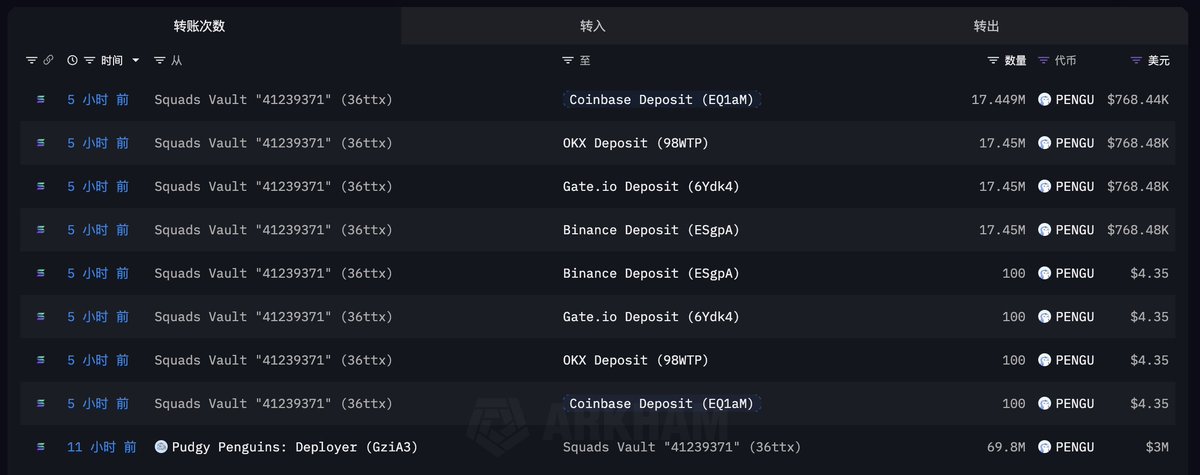
Task: Expand the 时间 sort dropdown arrow
Action: coord(135,60)
